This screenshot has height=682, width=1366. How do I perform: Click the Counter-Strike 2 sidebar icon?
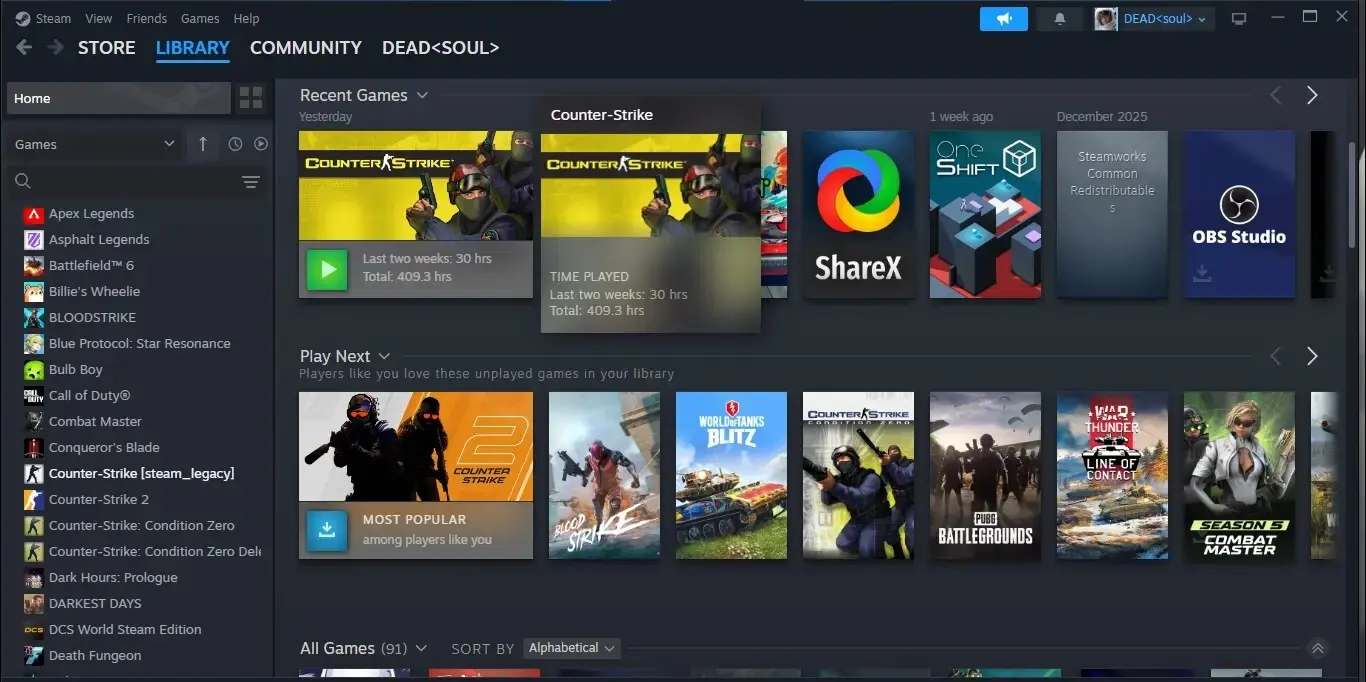[x=34, y=500]
